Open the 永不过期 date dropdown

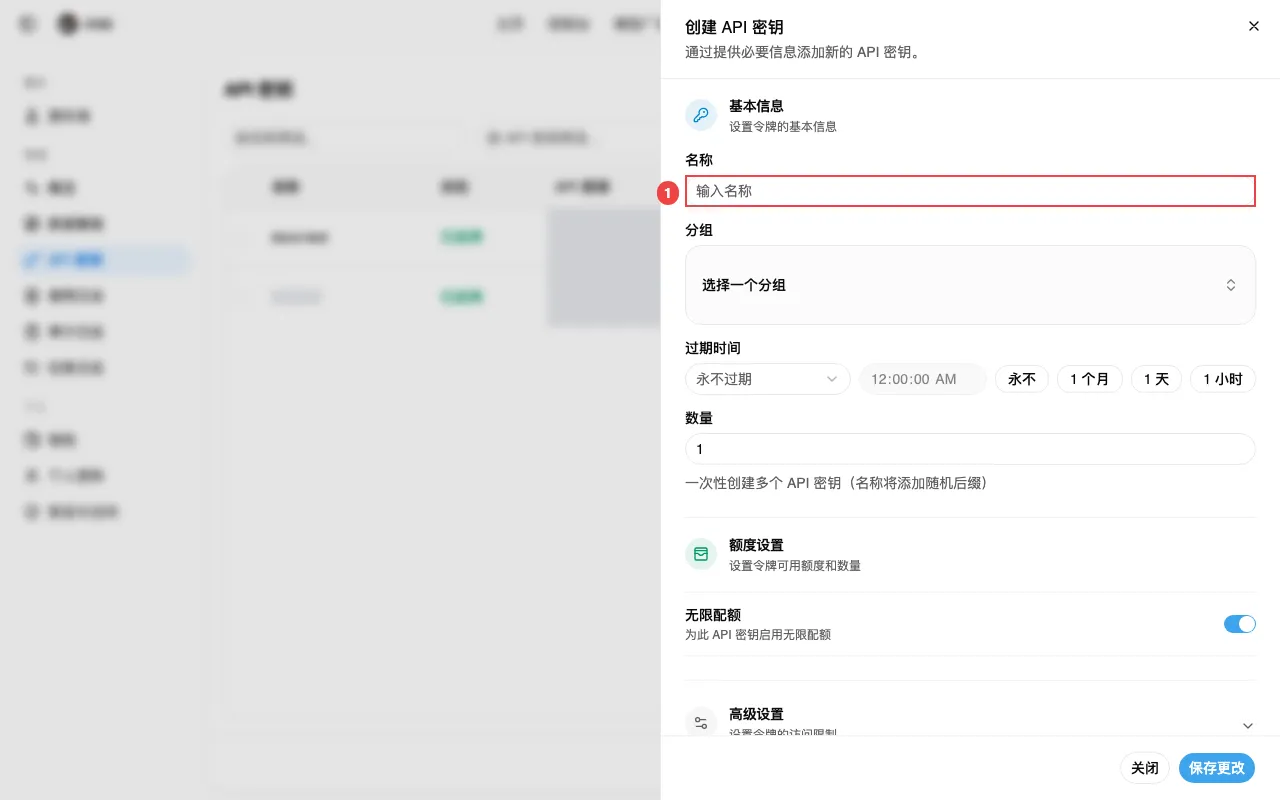pyautogui.click(x=767, y=379)
